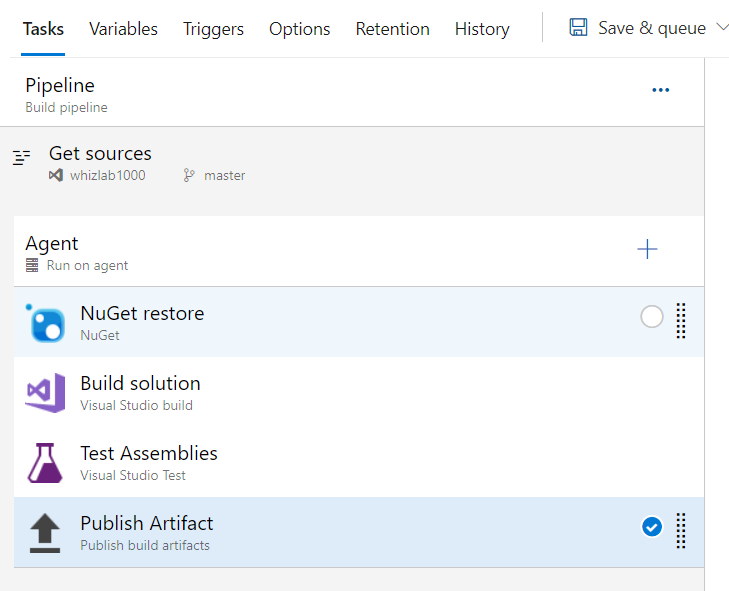Screen dimensions: 729x591
Task: Expand the Save & queue dropdown arrow
Action: pyautogui.click(x=723, y=28)
